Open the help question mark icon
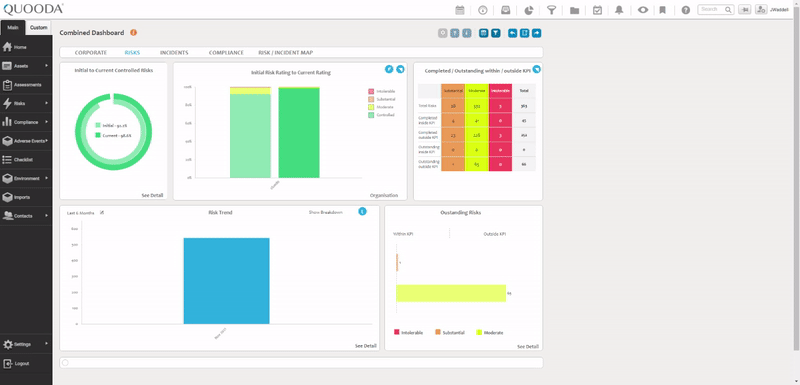The height and width of the screenshot is (385, 800). click(686, 10)
